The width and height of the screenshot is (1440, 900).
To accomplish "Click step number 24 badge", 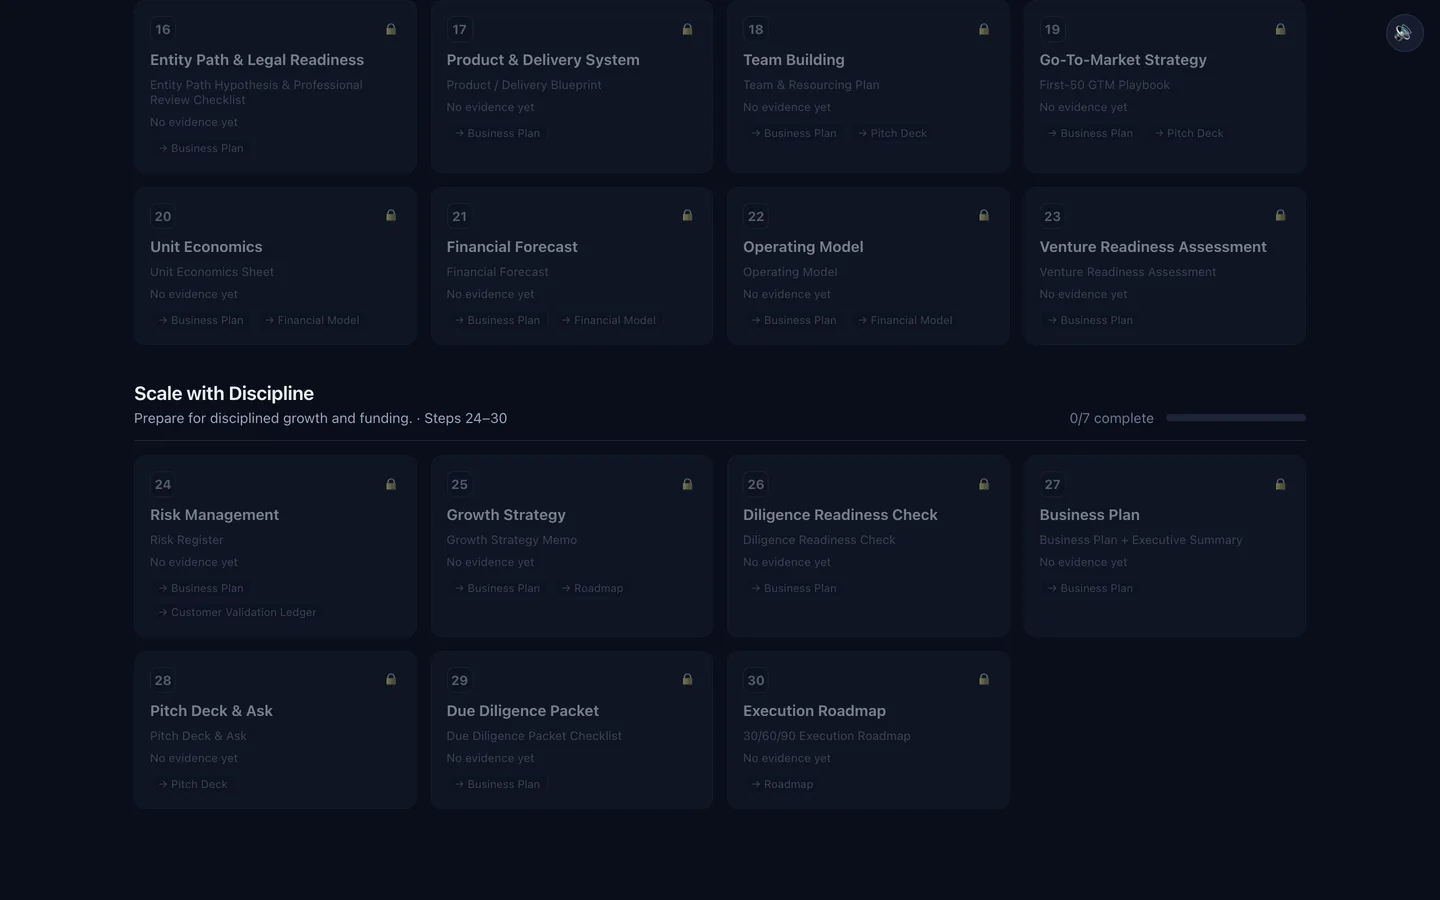I will 163,485.
